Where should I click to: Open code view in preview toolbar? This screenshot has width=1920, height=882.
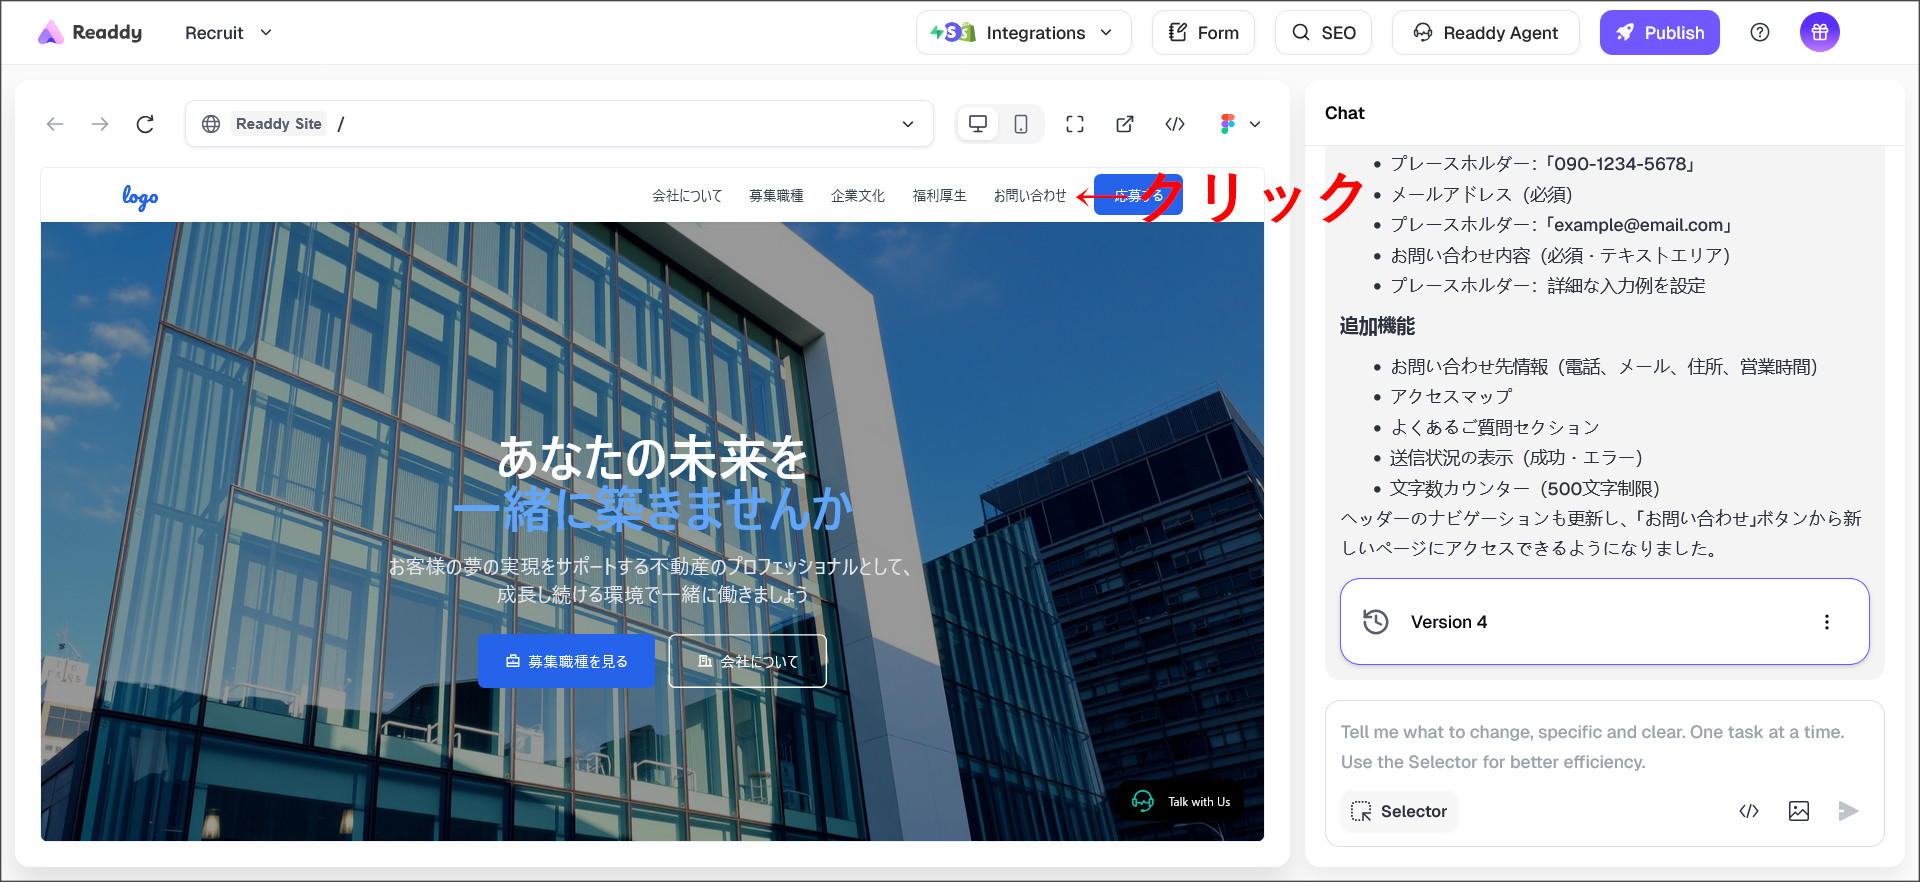[x=1175, y=124]
